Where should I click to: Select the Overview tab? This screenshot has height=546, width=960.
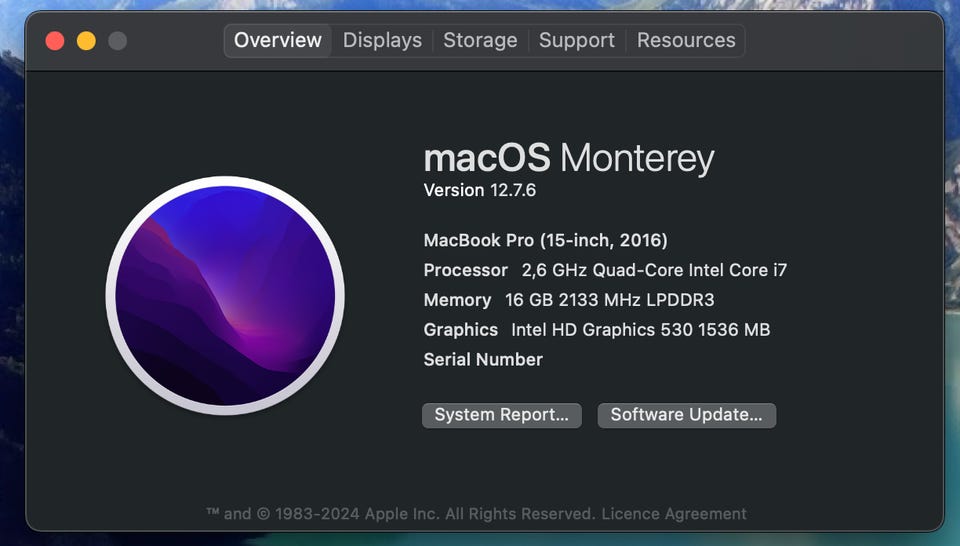[x=277, y=41]
